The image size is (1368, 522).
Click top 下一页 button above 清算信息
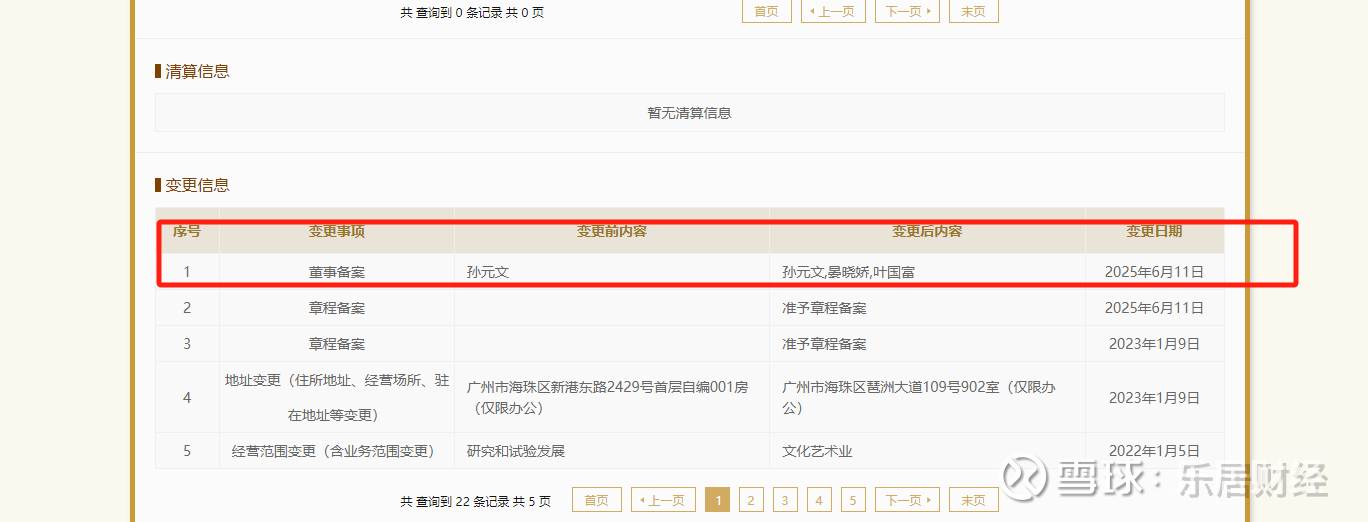907,11
